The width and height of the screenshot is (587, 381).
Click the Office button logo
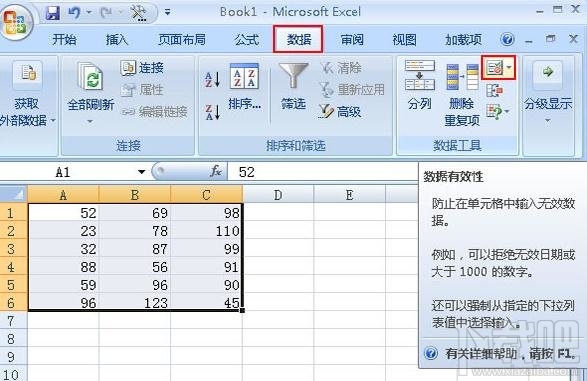coord(16,22)
